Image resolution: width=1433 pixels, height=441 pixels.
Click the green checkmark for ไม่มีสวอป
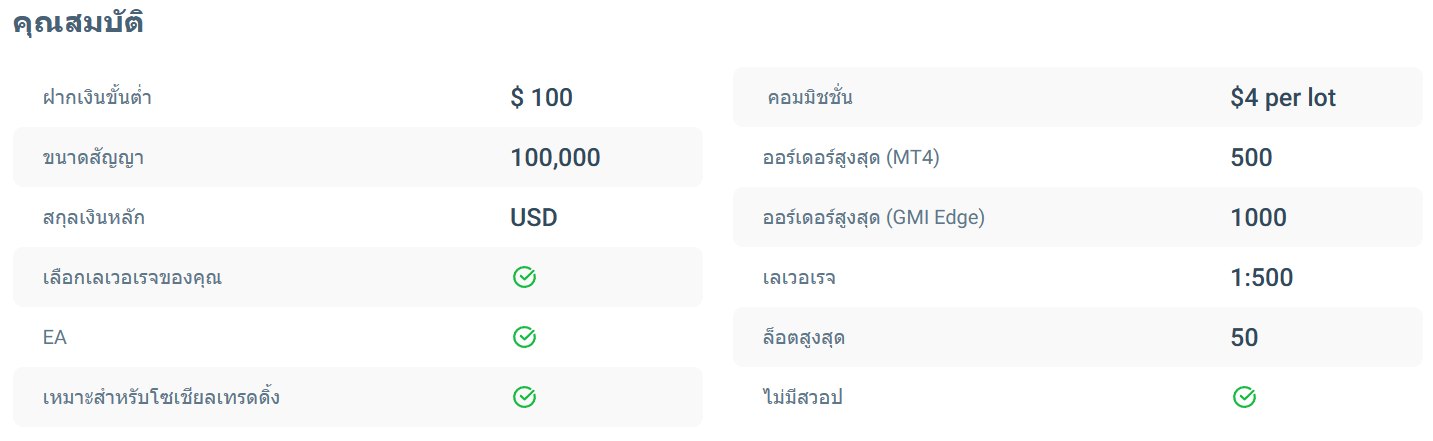[x=1244, y=398]
